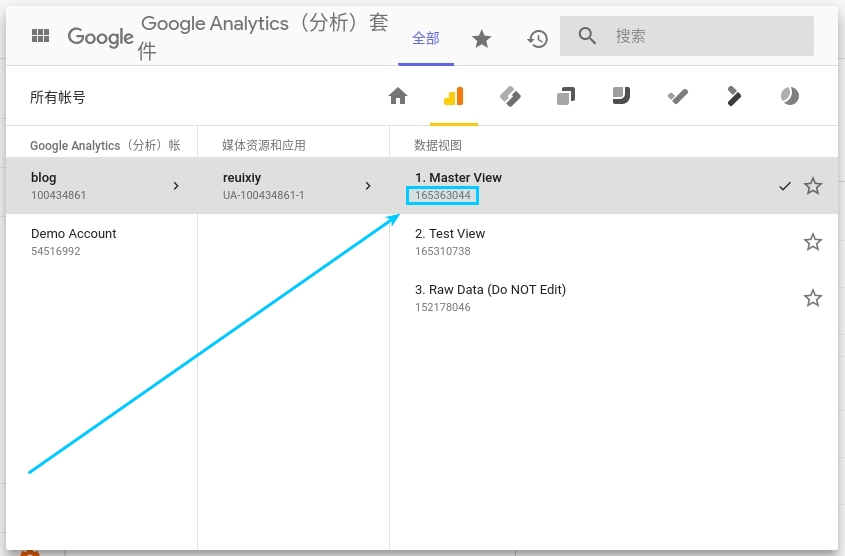Click the Google Analytics（分析）套件 title

[x=264, y=37]
